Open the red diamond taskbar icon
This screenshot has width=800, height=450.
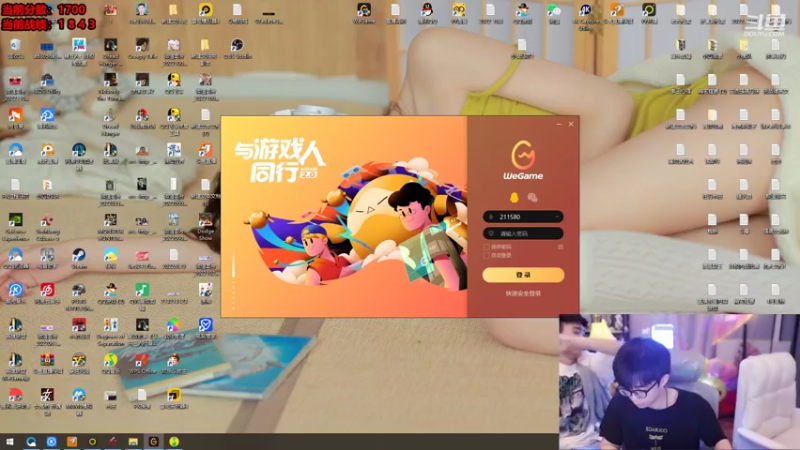[113, 442]
